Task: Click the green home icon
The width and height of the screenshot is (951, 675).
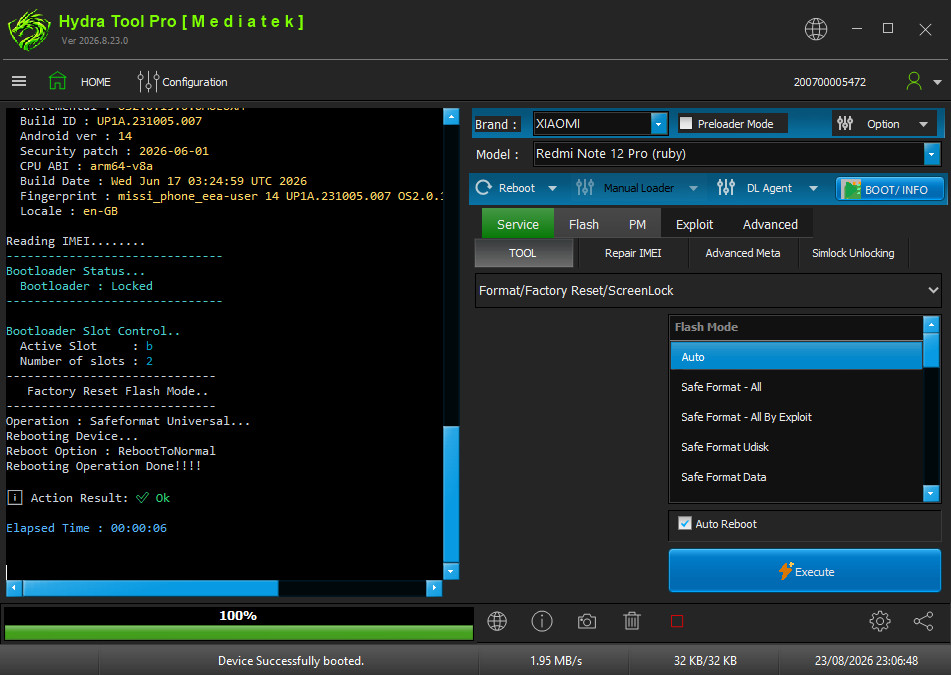Action: point(58,81)
